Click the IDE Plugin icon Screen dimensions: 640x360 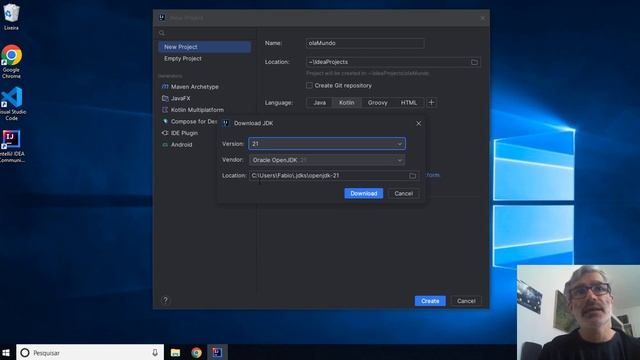point(165,133)
